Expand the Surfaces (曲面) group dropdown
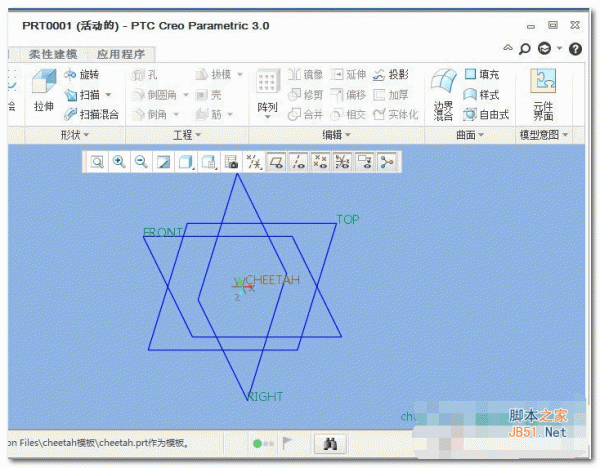 tap(470, 135)
